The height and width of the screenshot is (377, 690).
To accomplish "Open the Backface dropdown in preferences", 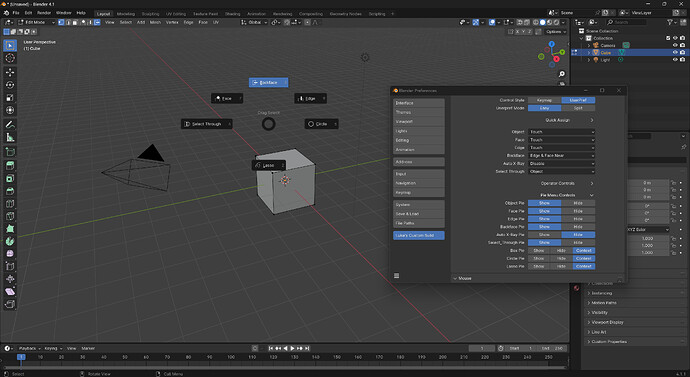I will point(562,155).
